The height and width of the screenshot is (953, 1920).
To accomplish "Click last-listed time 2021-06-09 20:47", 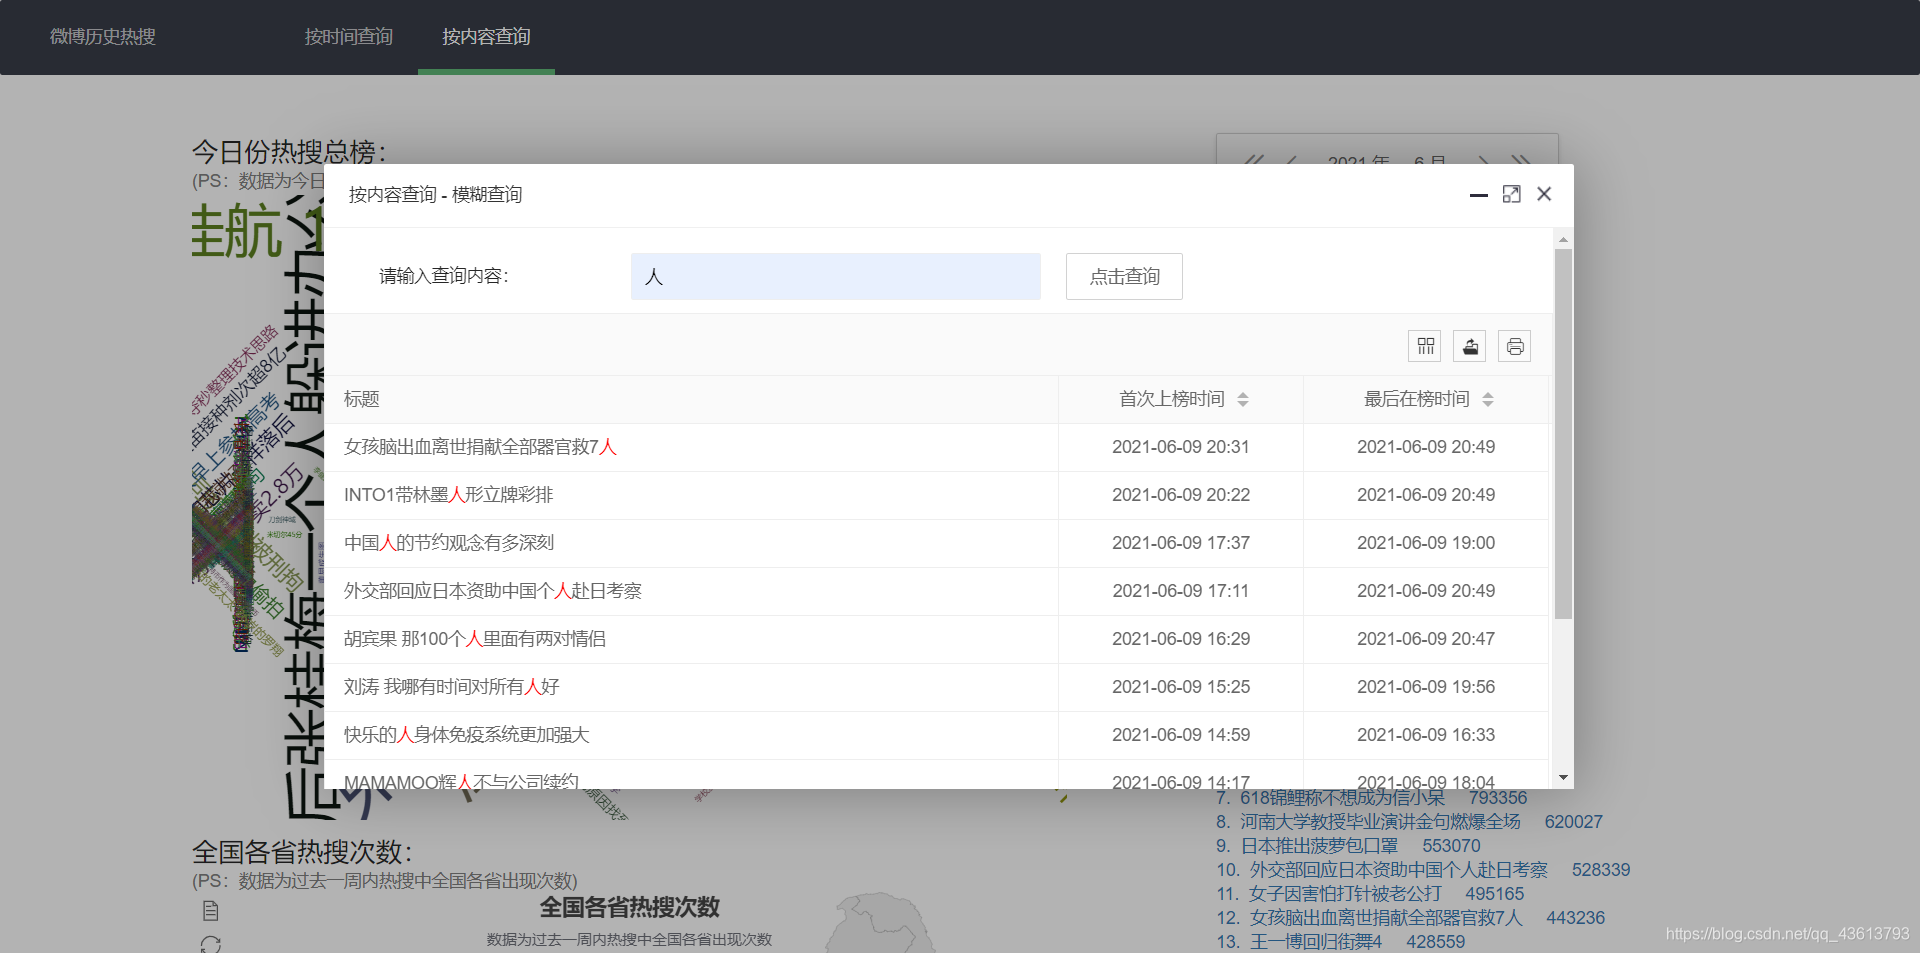I will (x=1426, y=639).
